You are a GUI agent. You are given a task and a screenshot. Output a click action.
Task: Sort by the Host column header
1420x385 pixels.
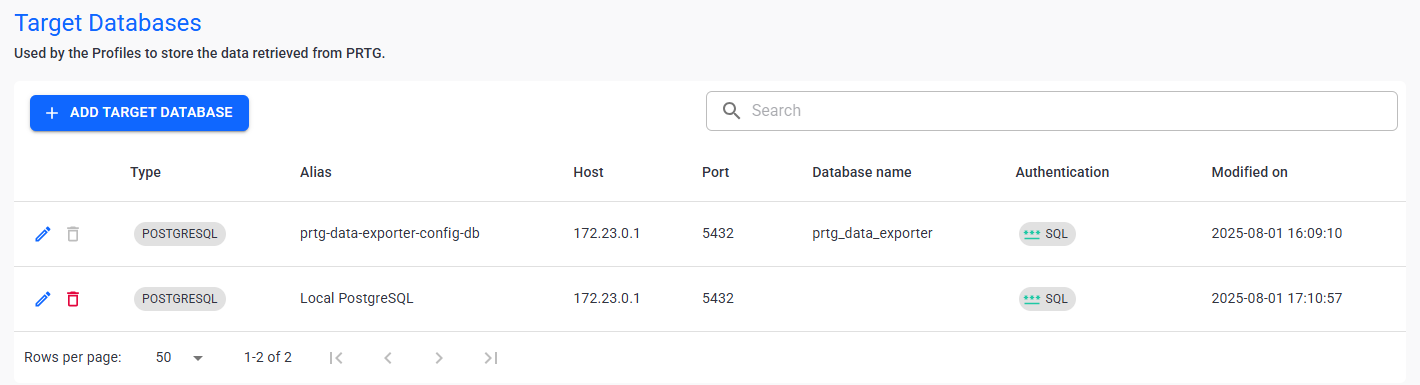pos(588,172)
